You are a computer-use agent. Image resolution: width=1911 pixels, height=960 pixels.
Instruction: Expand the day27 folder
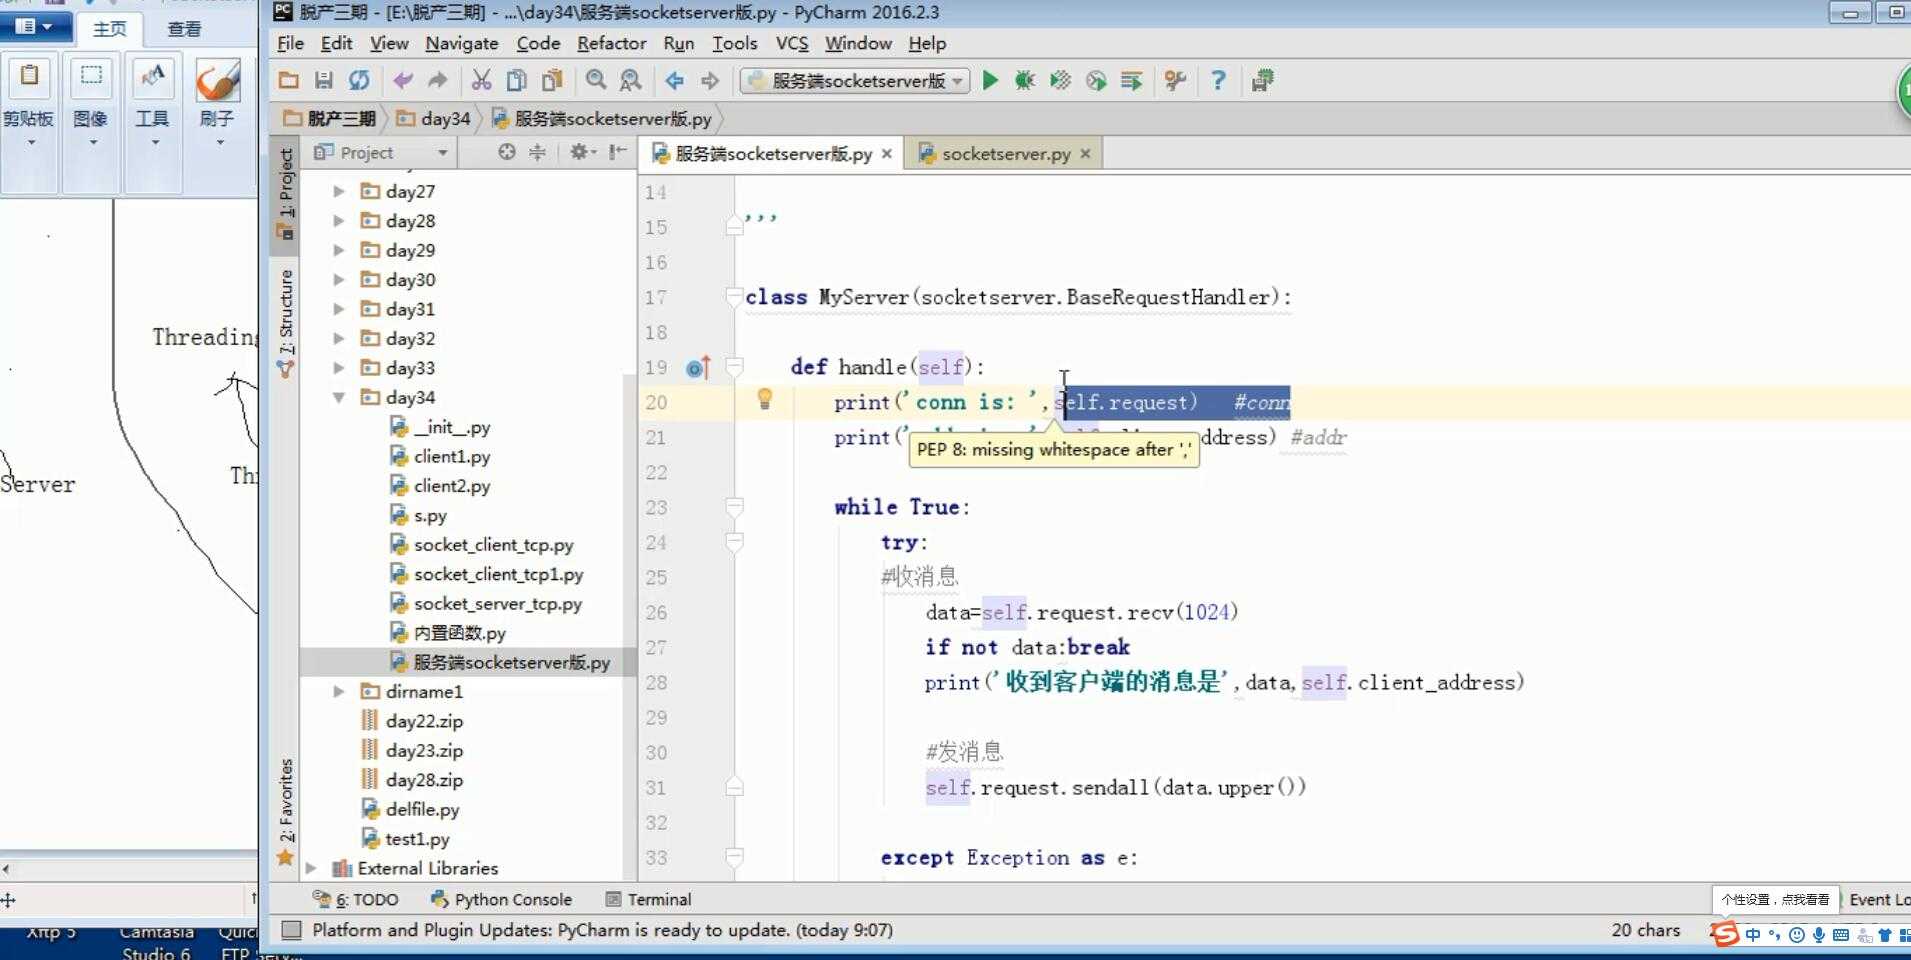(339, 191)
